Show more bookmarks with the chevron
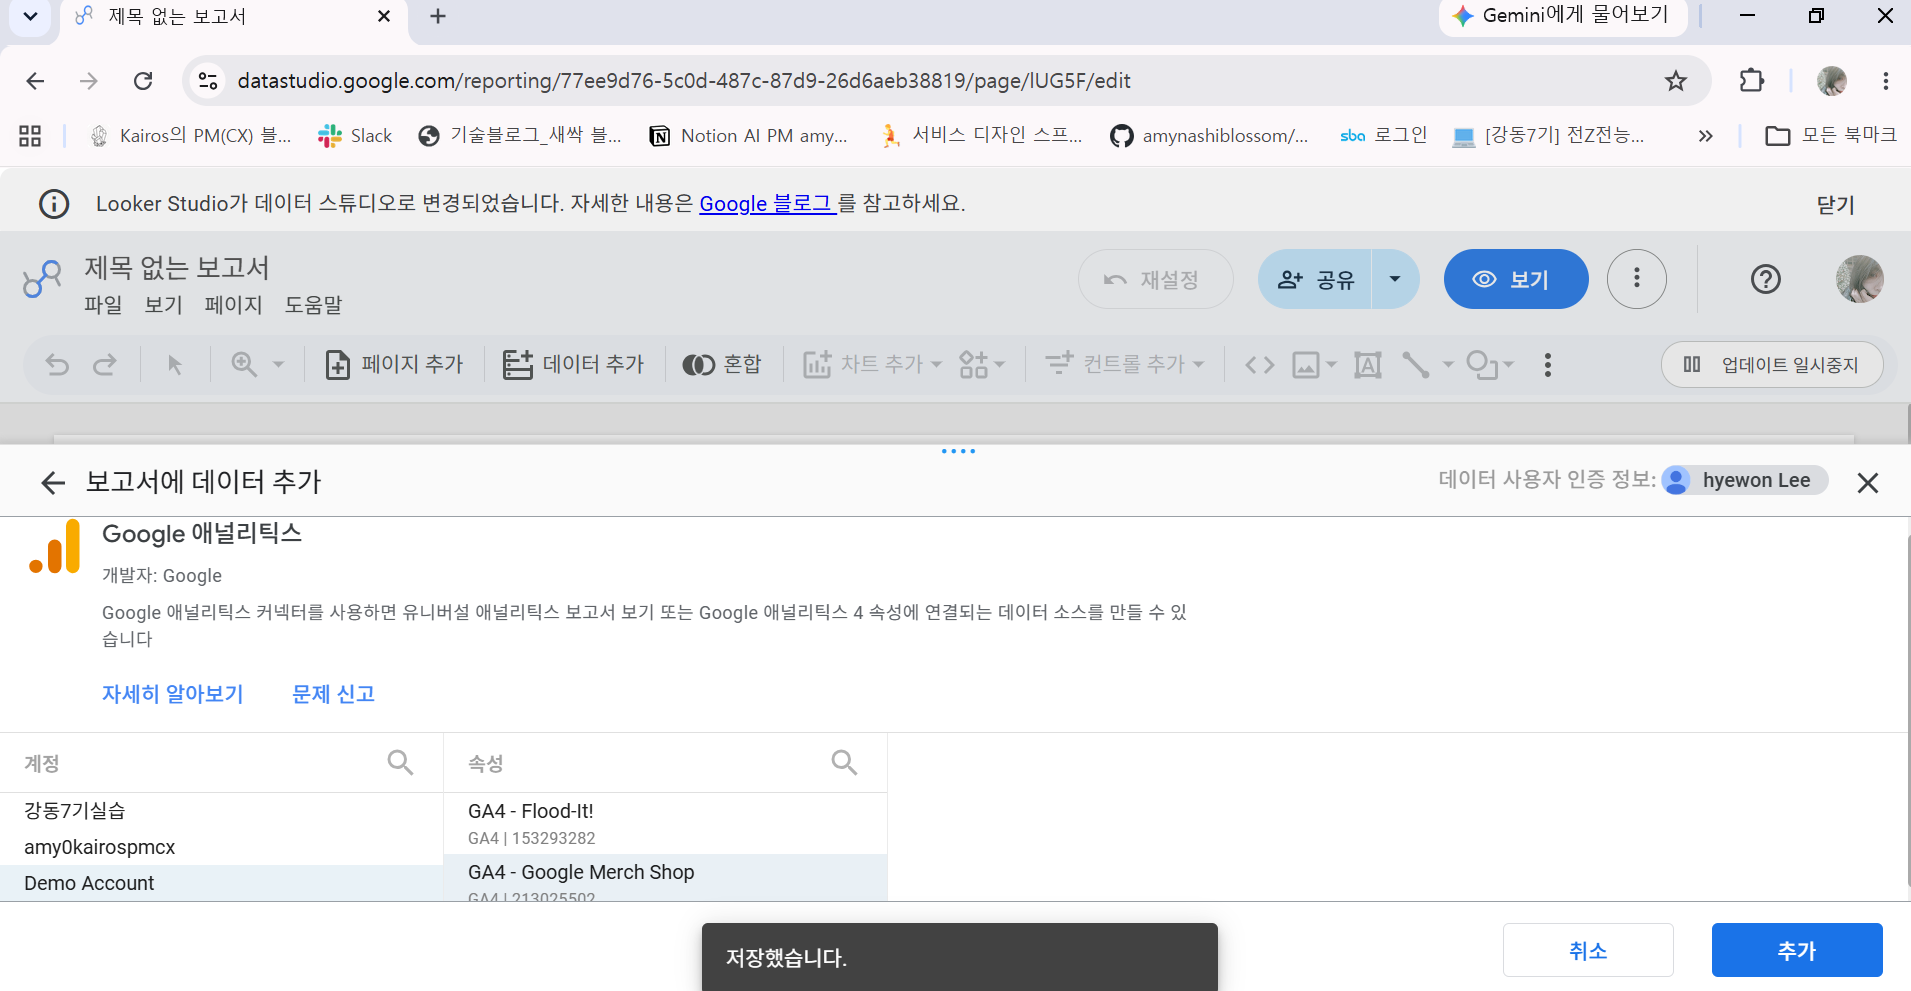 [1706, 136]
